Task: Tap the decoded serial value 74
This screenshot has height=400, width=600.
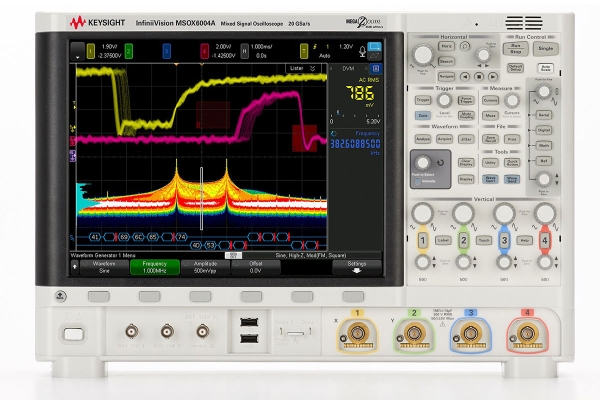Action: (x=181, y=237)
